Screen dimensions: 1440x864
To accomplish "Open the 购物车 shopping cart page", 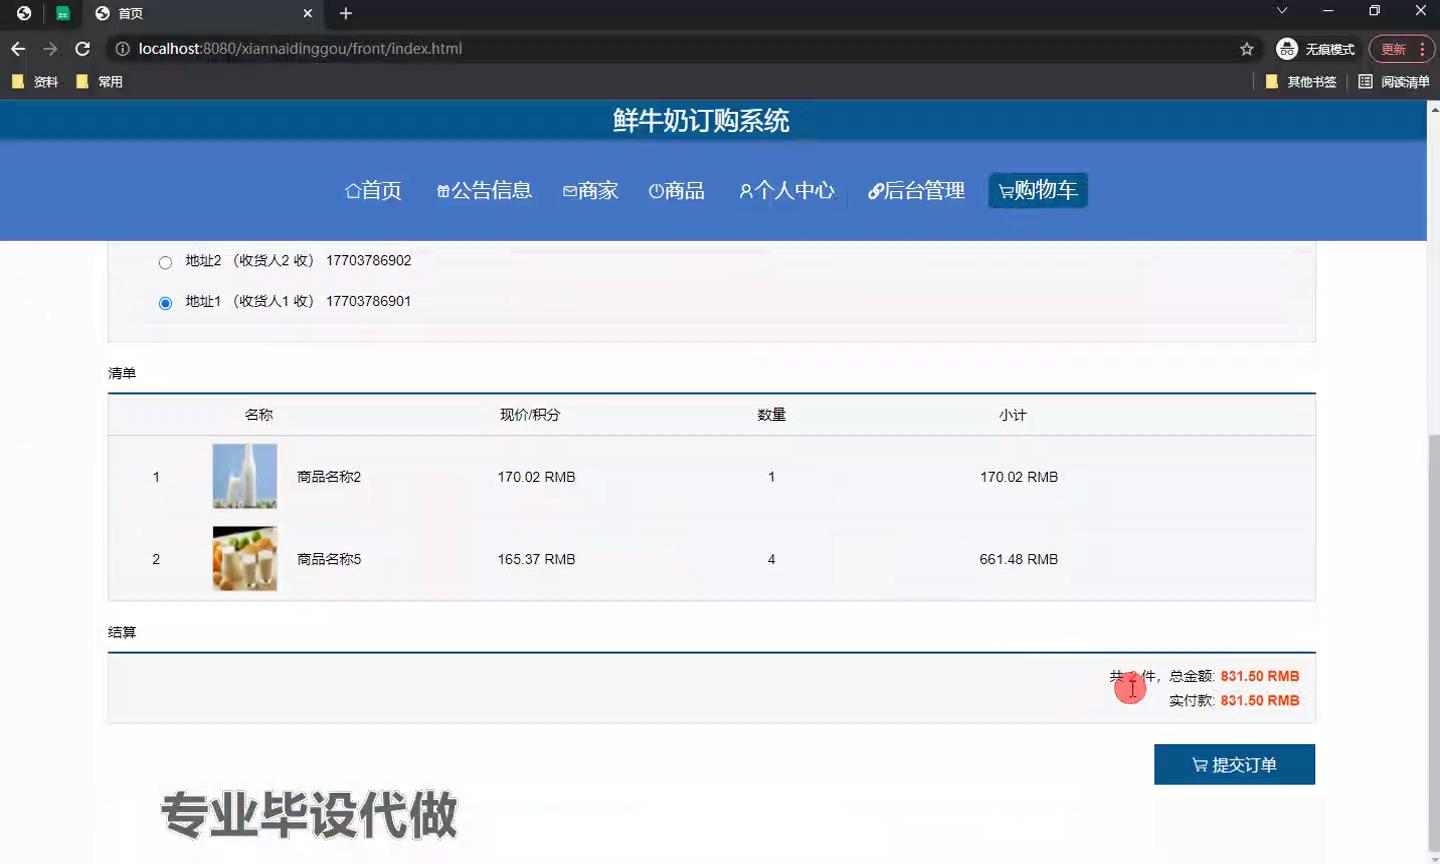I will [1037, 191].
